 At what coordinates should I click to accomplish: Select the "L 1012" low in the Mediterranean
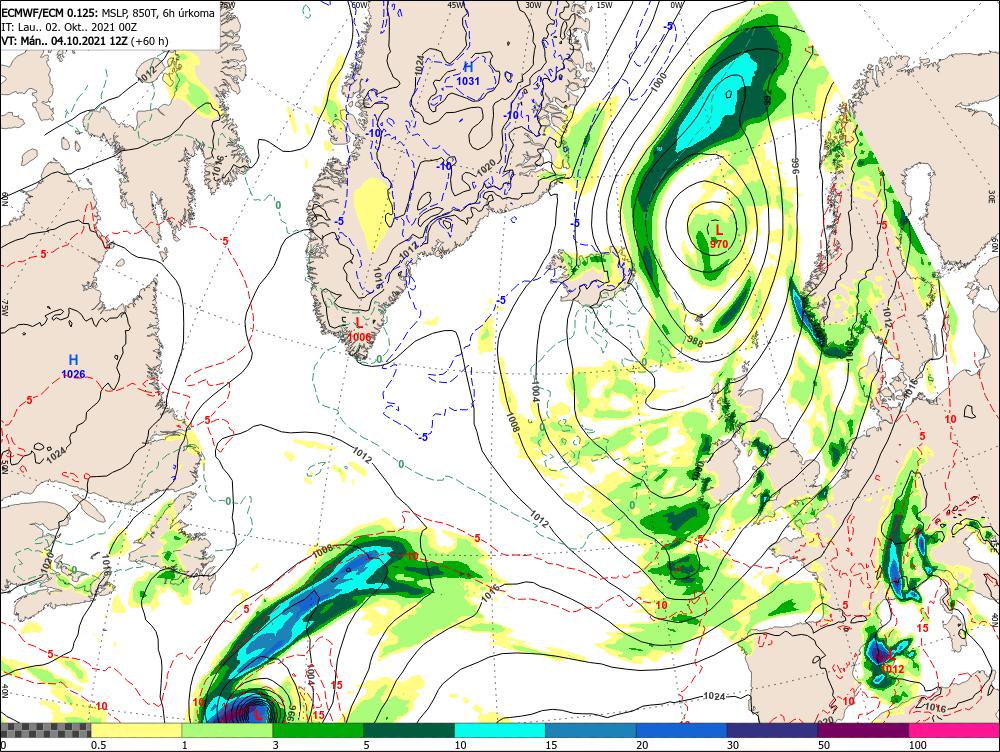point(892,663)
